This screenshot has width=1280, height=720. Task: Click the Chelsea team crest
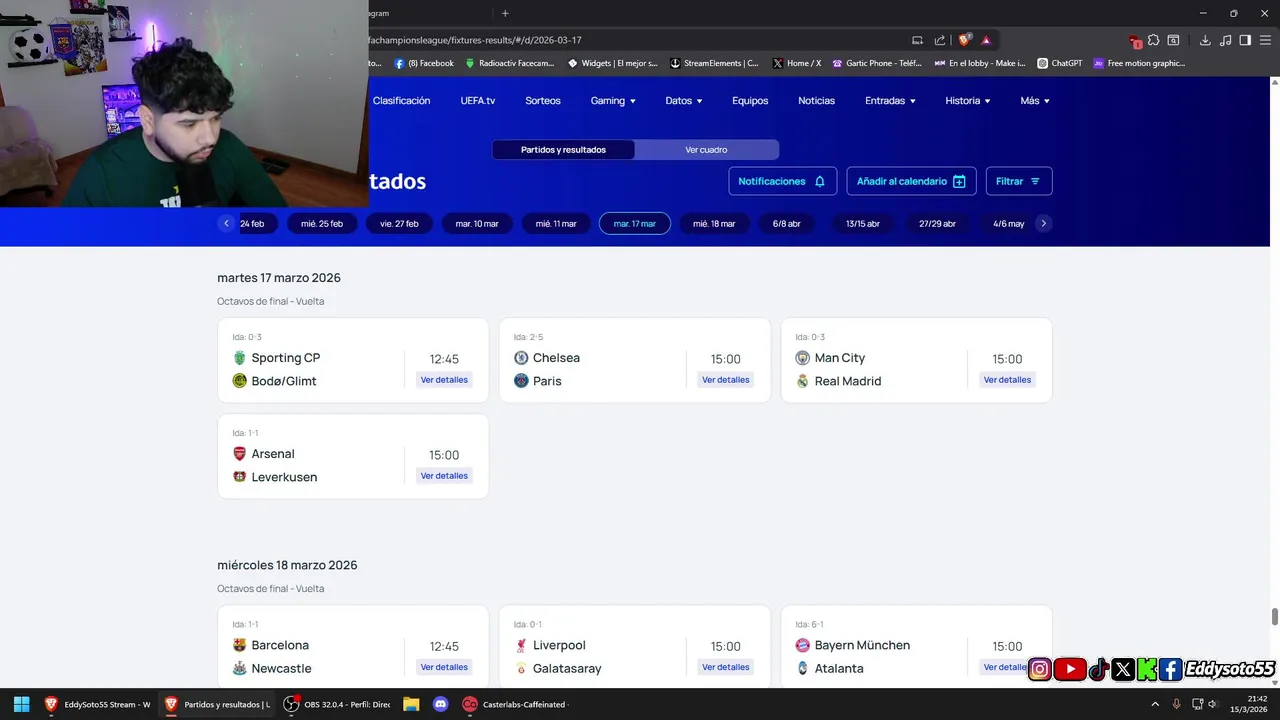(x=521, y=358)
